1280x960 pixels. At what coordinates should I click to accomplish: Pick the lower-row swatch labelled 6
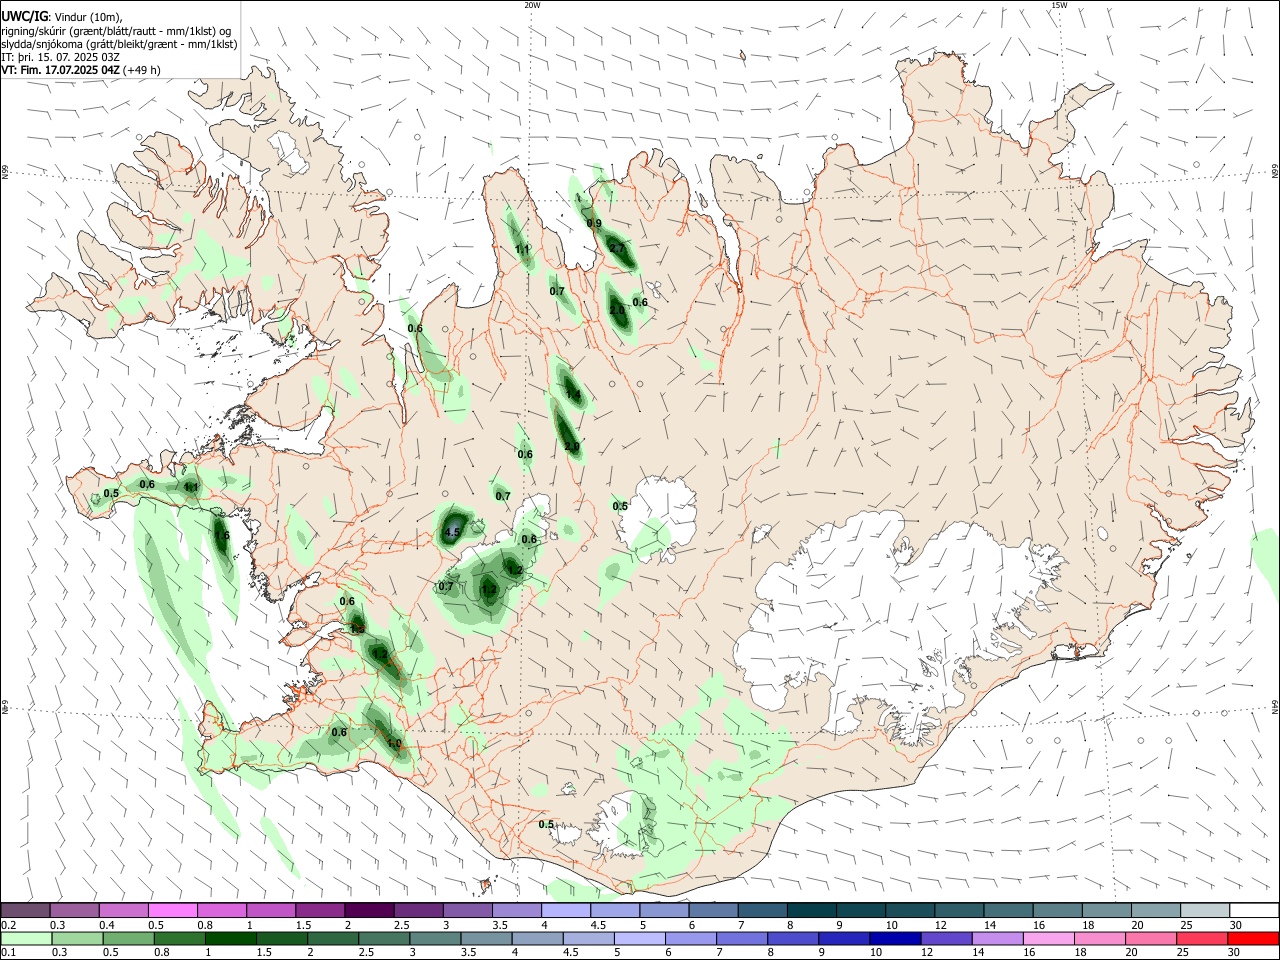pyautogui.click(x=691, y=938)
